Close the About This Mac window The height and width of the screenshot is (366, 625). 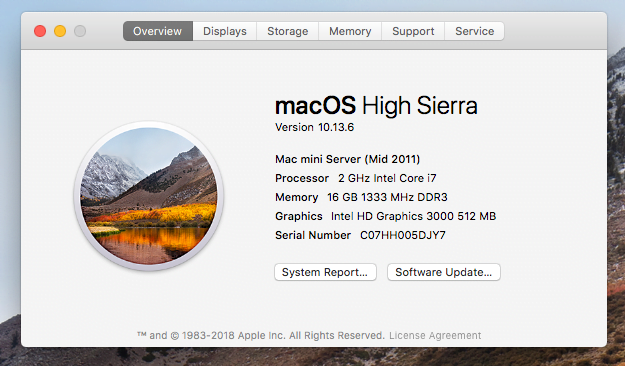coord(40,31)
